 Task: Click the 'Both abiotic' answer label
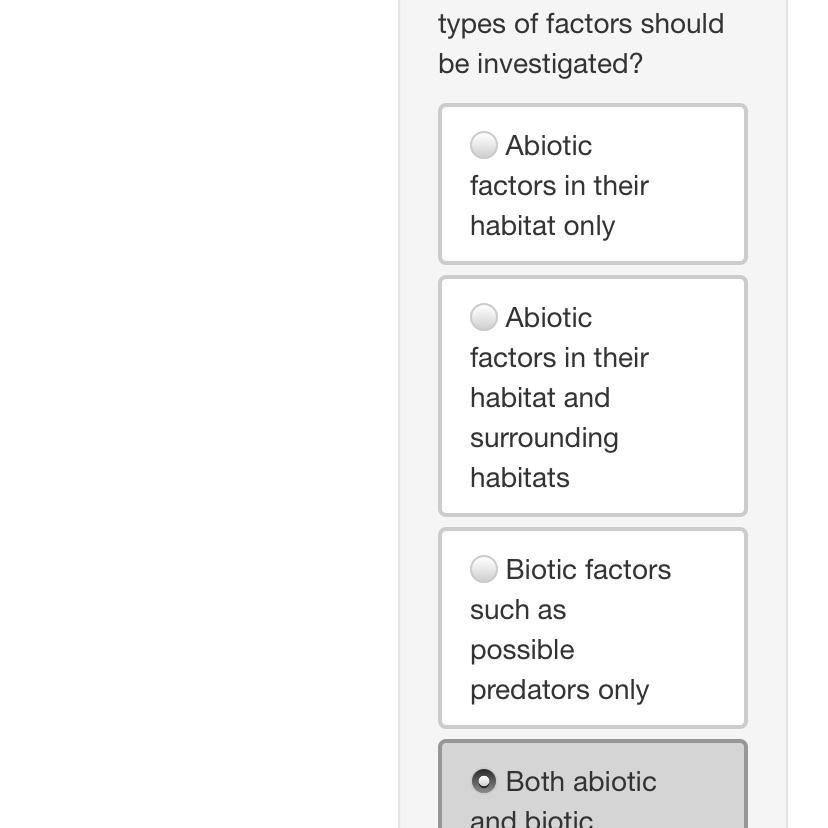(581, 781)
